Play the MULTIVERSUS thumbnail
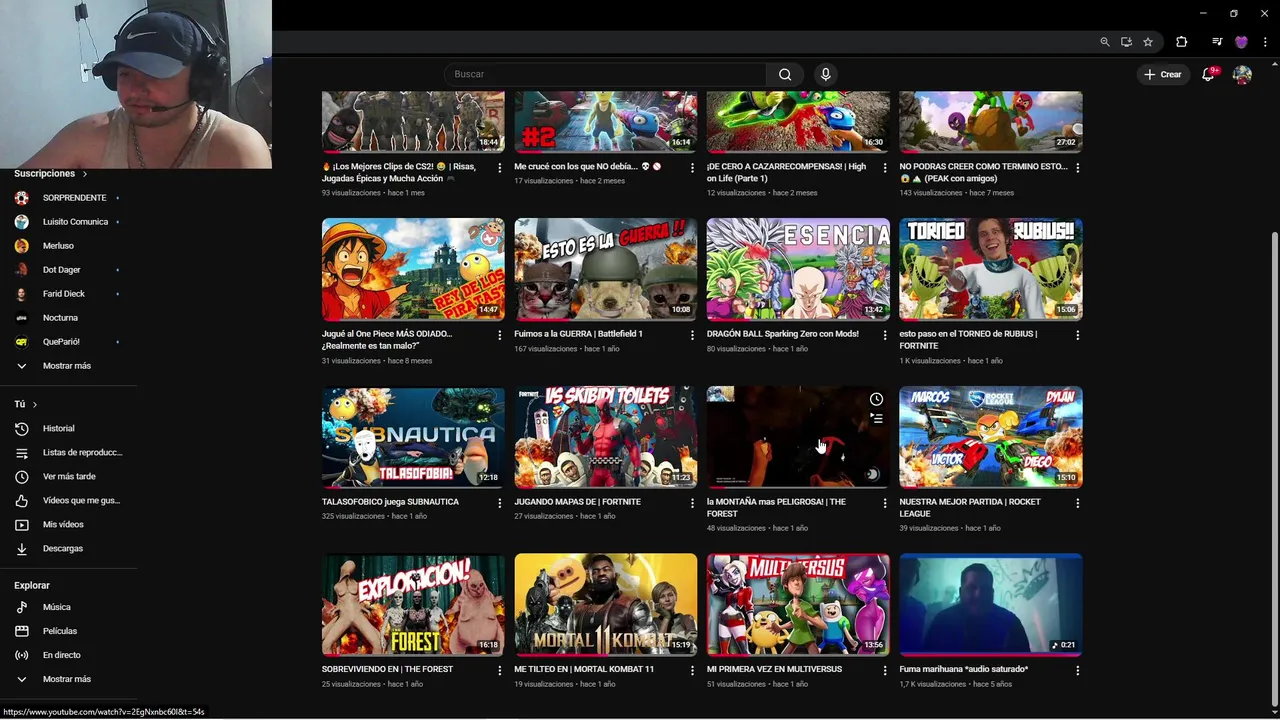Viewport: 1280px width, 720px height. (x=798, y=604)
